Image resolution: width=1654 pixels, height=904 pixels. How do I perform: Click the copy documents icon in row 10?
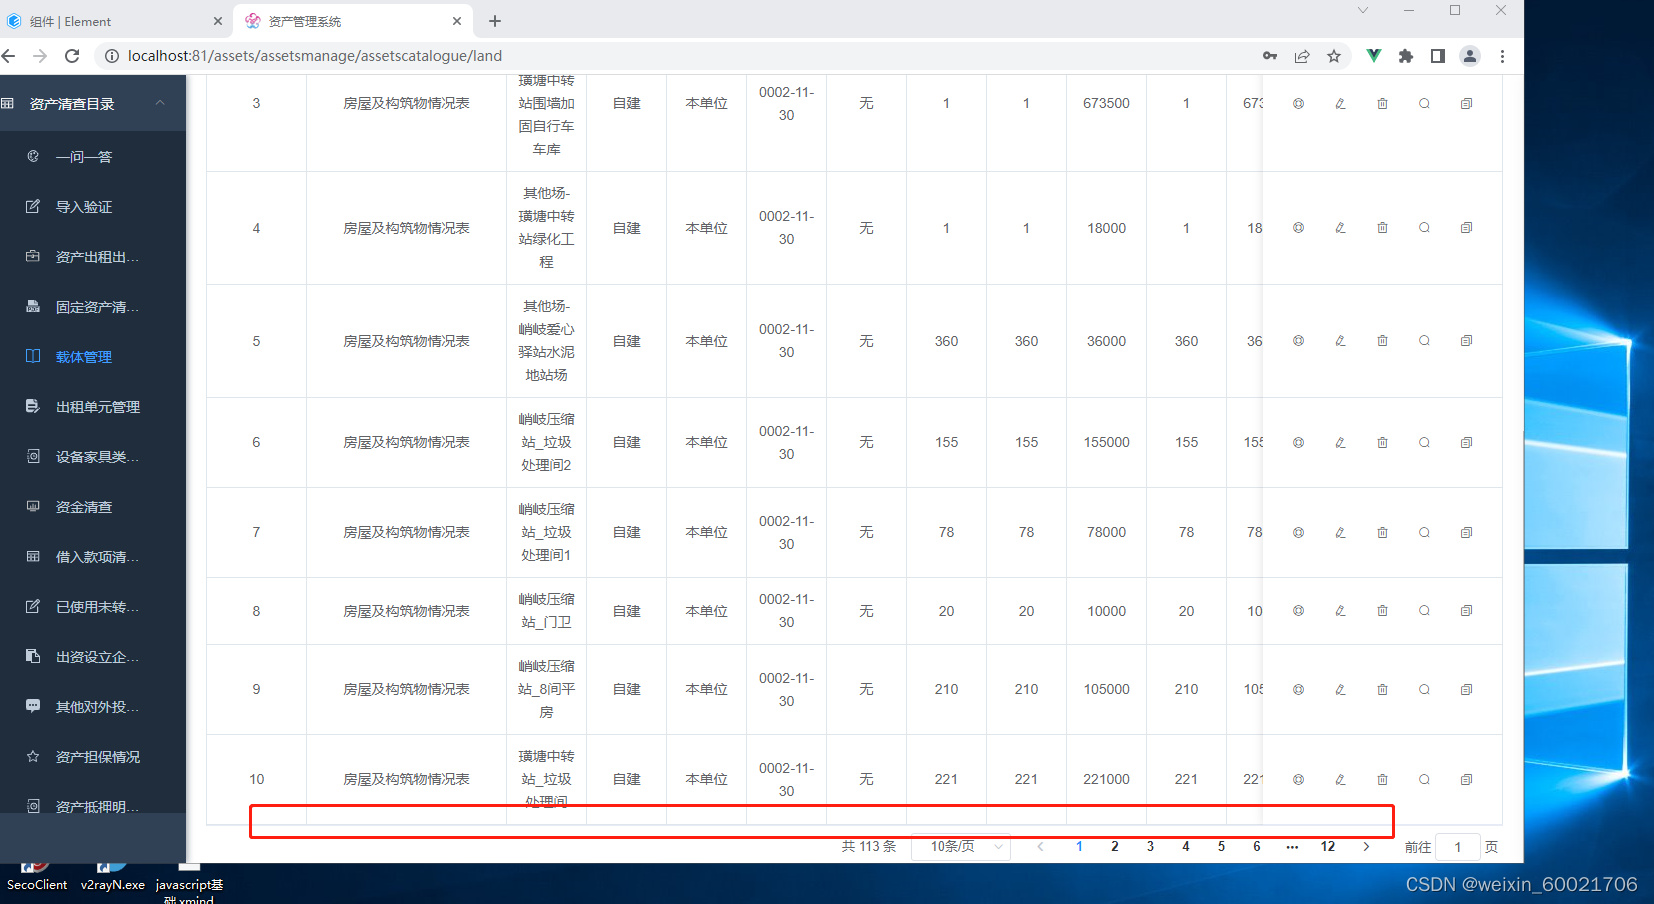[x=1466, y=779]
